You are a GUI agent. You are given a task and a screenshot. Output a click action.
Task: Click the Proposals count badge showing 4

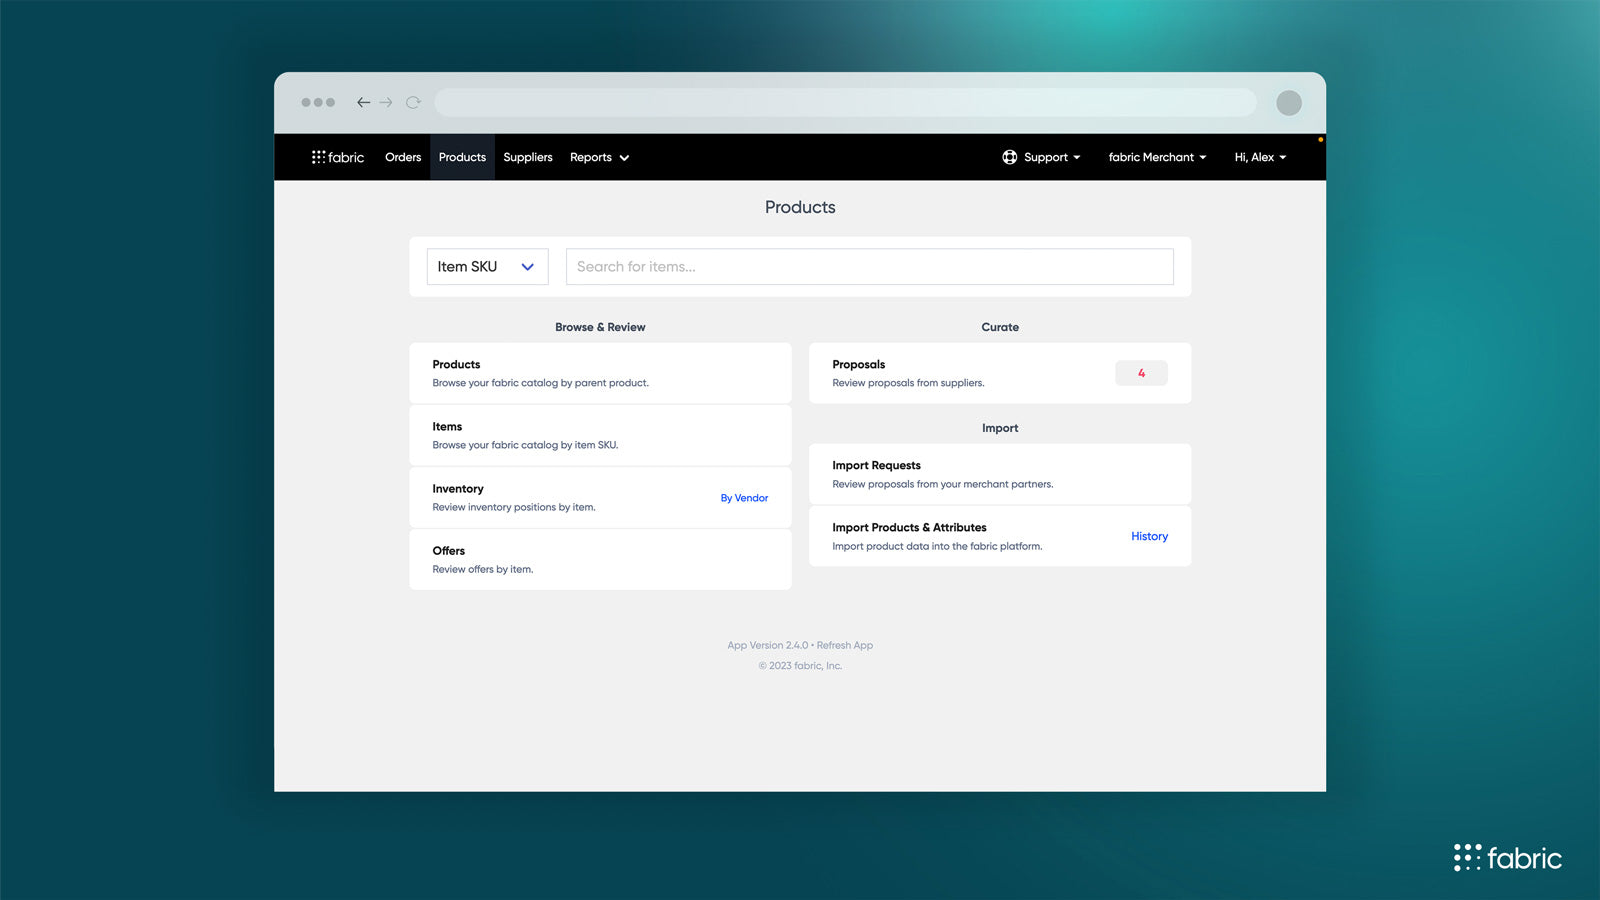coord(1141,373)
